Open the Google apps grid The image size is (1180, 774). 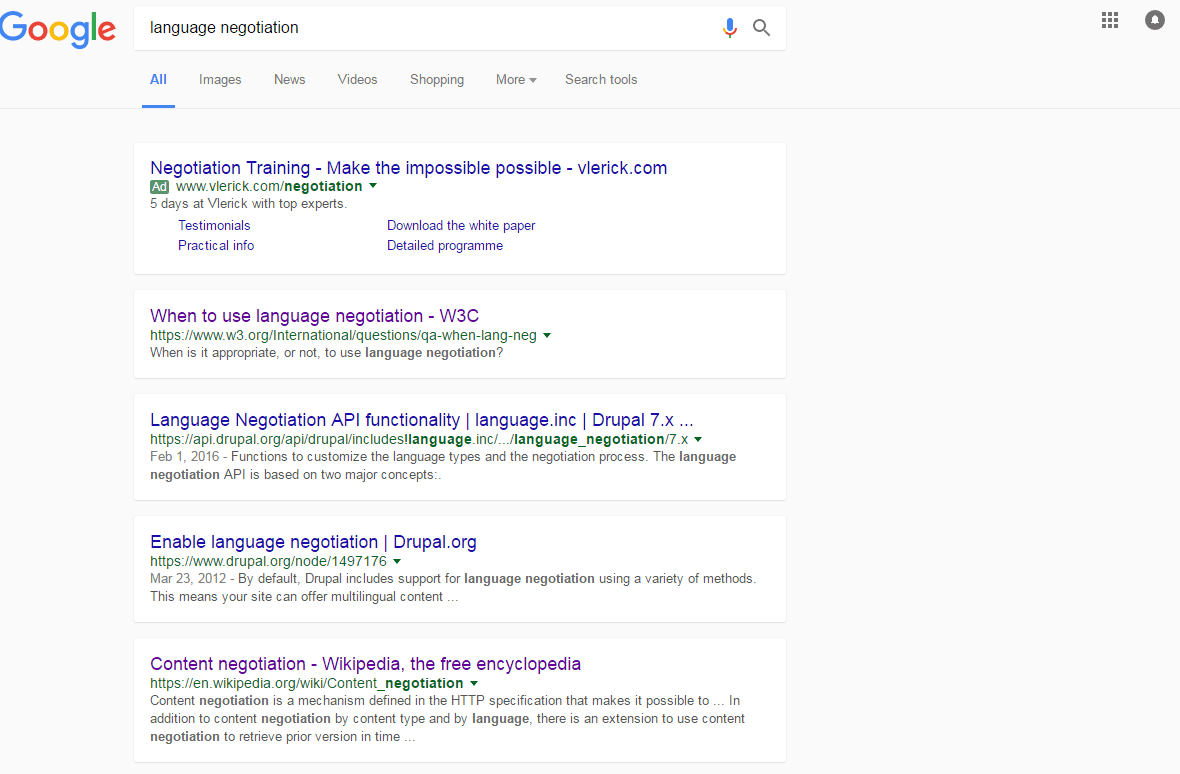pos(1110,20)
